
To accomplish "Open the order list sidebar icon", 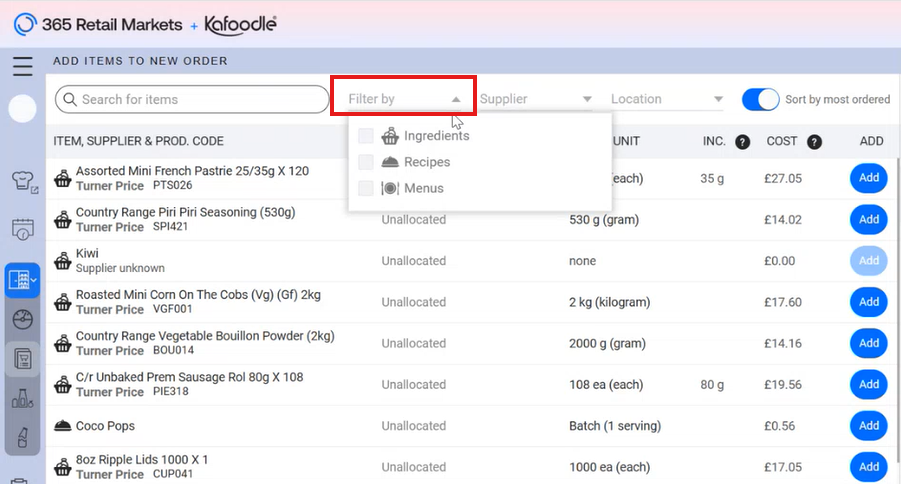I will tap(22, 359).
